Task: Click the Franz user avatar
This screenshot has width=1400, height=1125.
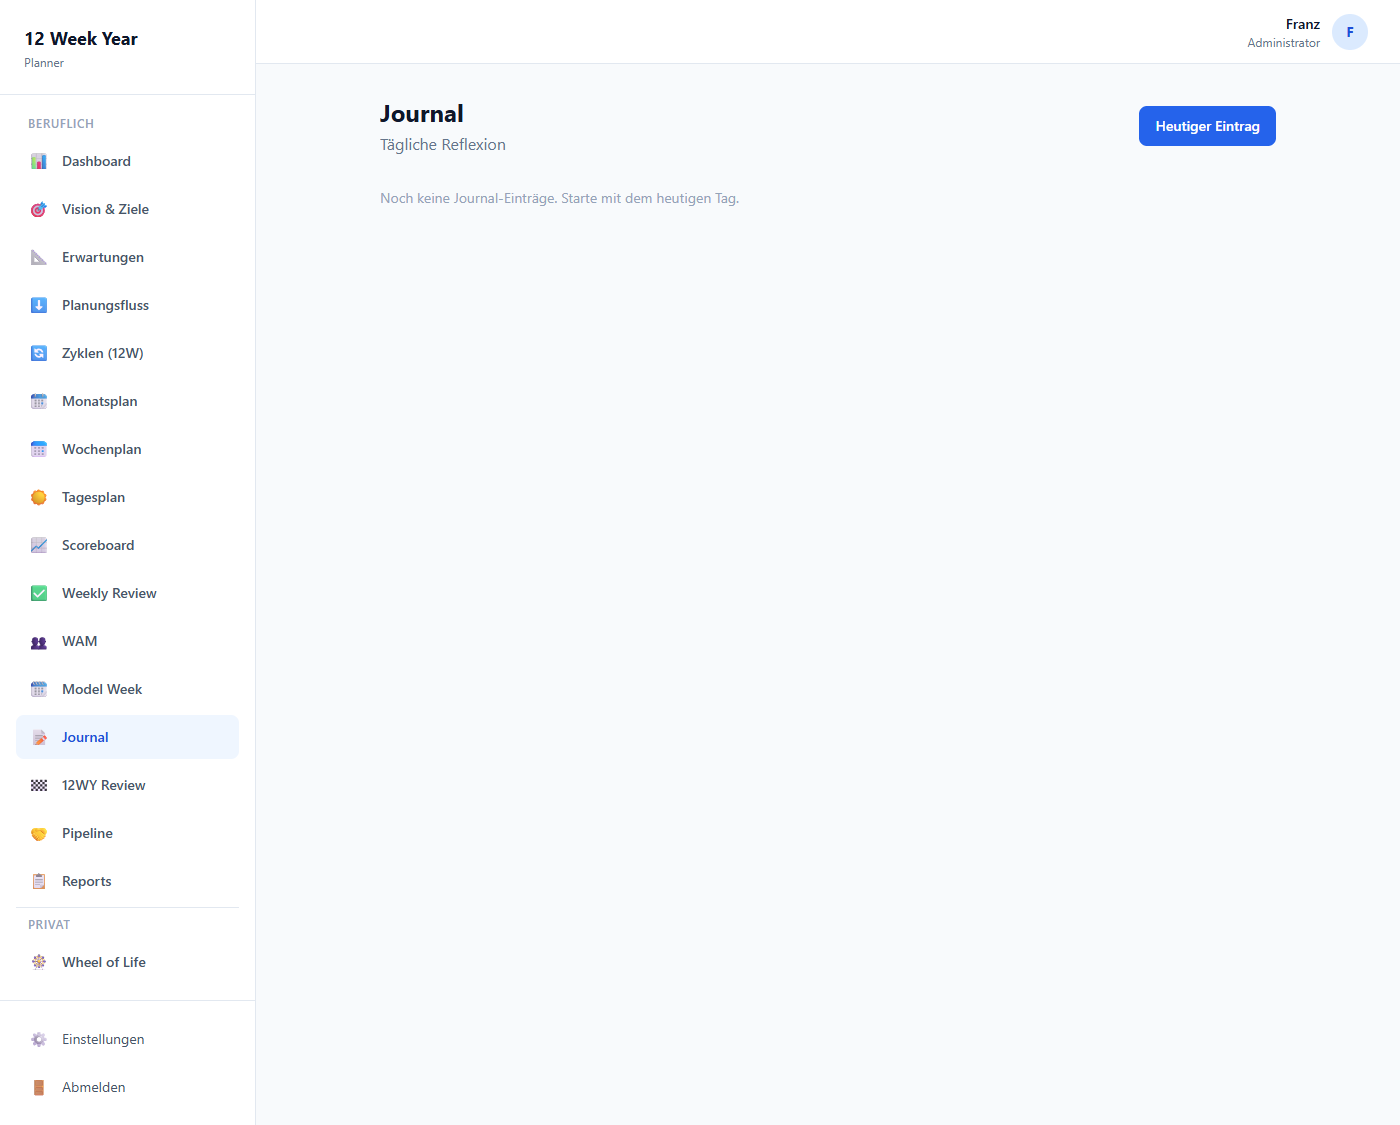Action: pyautogui.click(x=1349, y=32)
